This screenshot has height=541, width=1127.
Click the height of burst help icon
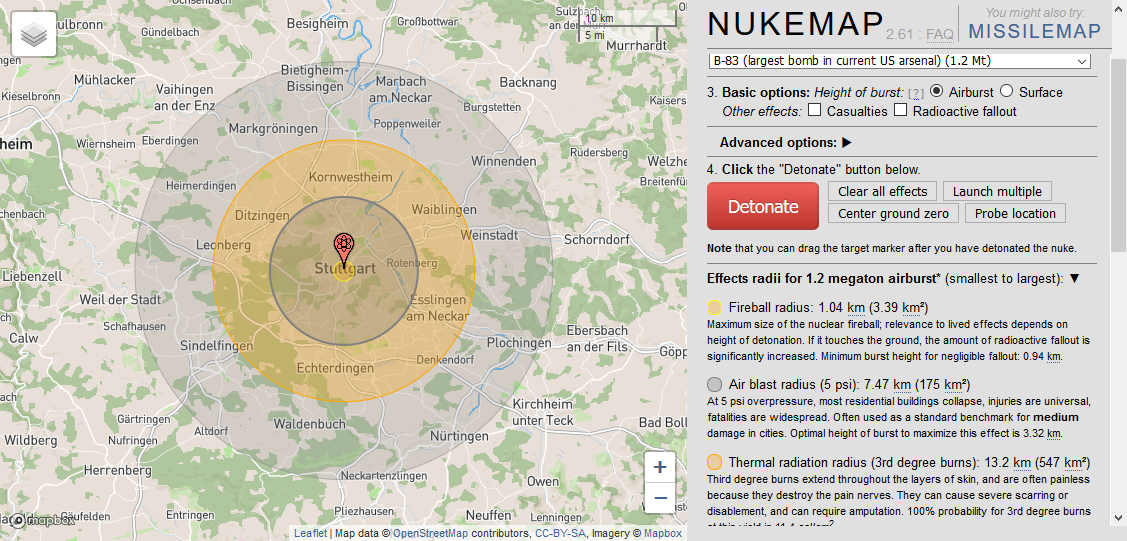tap(915, 93)
